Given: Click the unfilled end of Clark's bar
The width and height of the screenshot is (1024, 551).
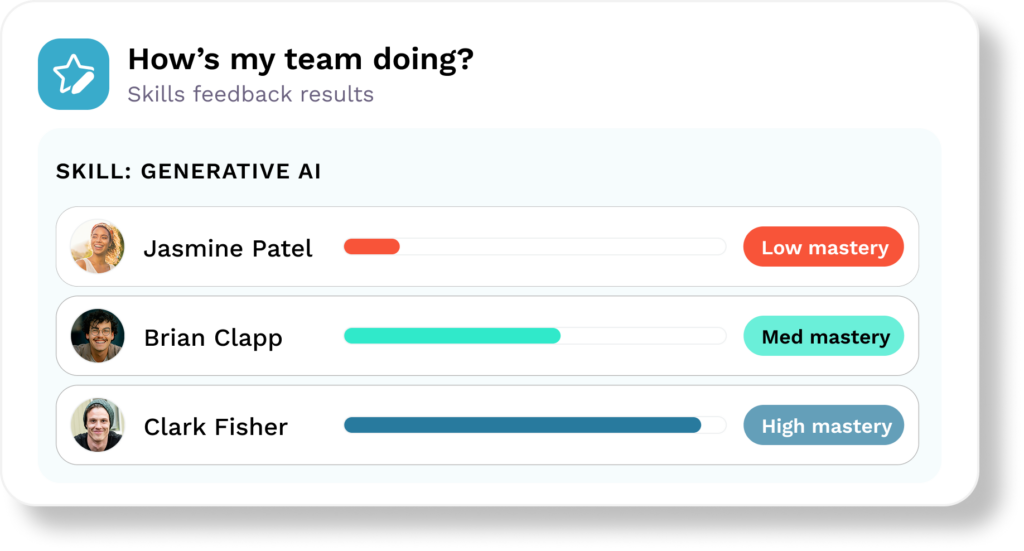Looking at the screenshot, I should 714,425.
